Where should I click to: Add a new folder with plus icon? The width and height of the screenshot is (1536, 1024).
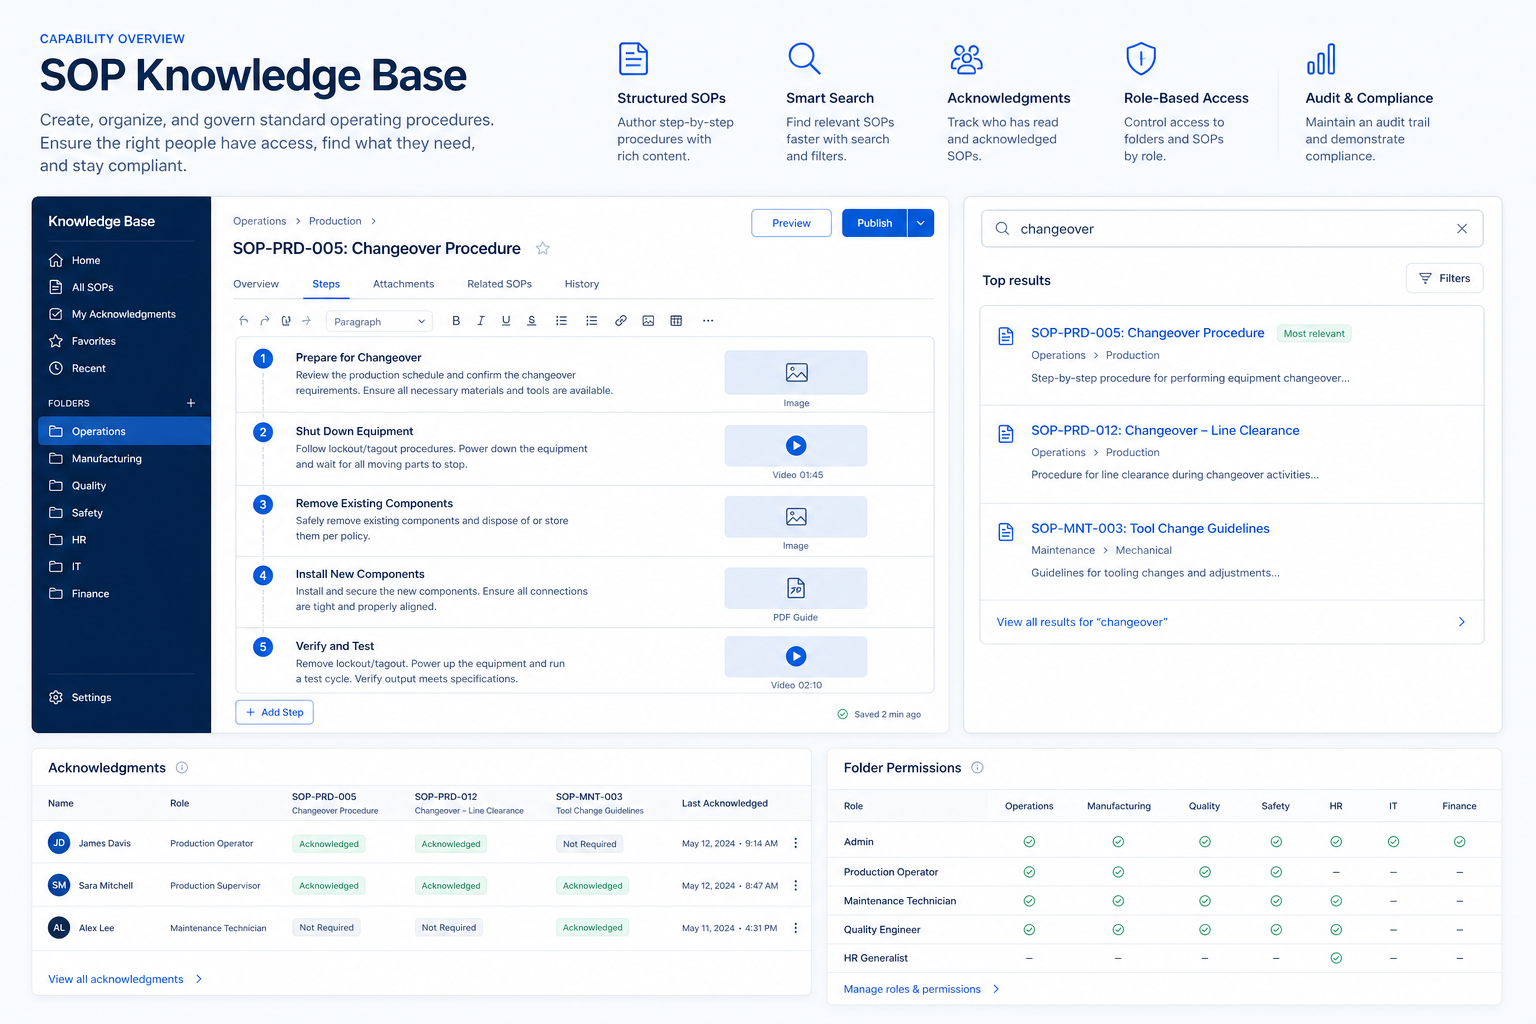tap(191, 403)
